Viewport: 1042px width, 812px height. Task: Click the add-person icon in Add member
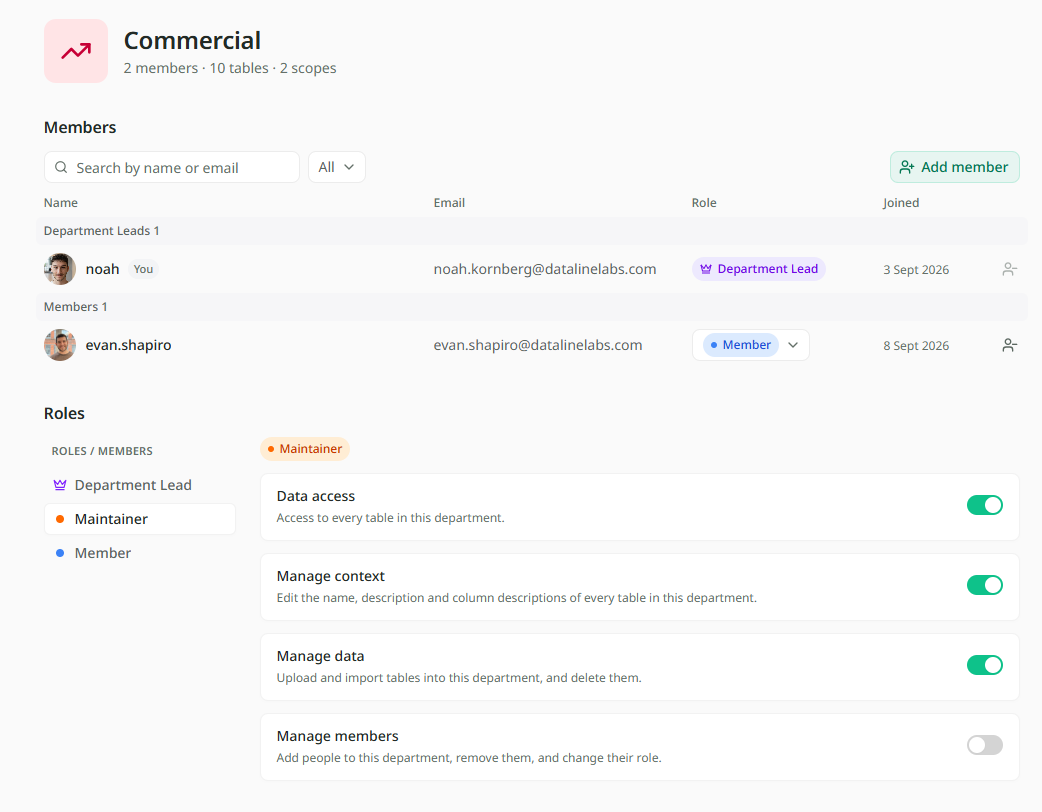point(907,167)
